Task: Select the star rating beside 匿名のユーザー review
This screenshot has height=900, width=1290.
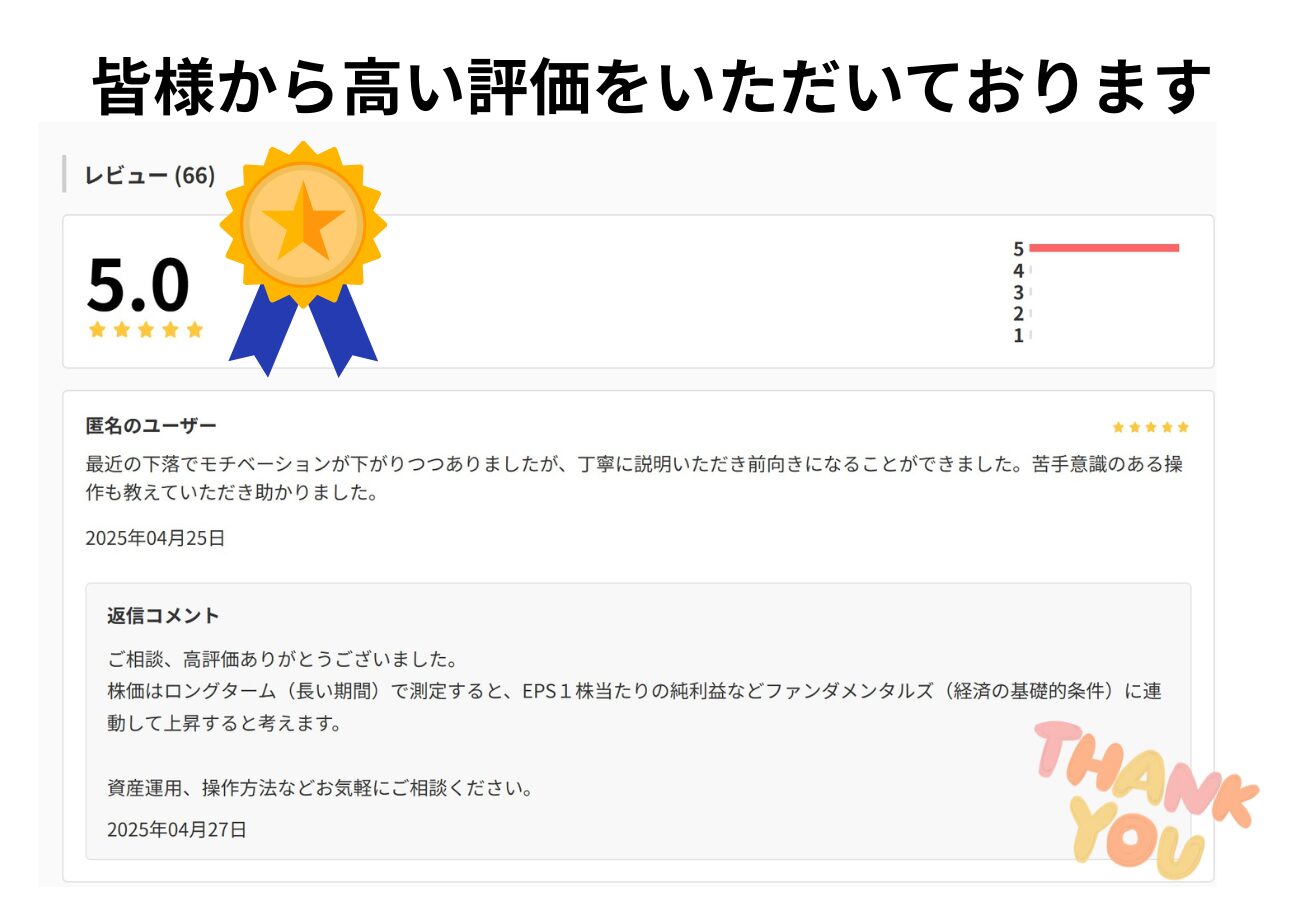Action: click(x=1150, y=425)
